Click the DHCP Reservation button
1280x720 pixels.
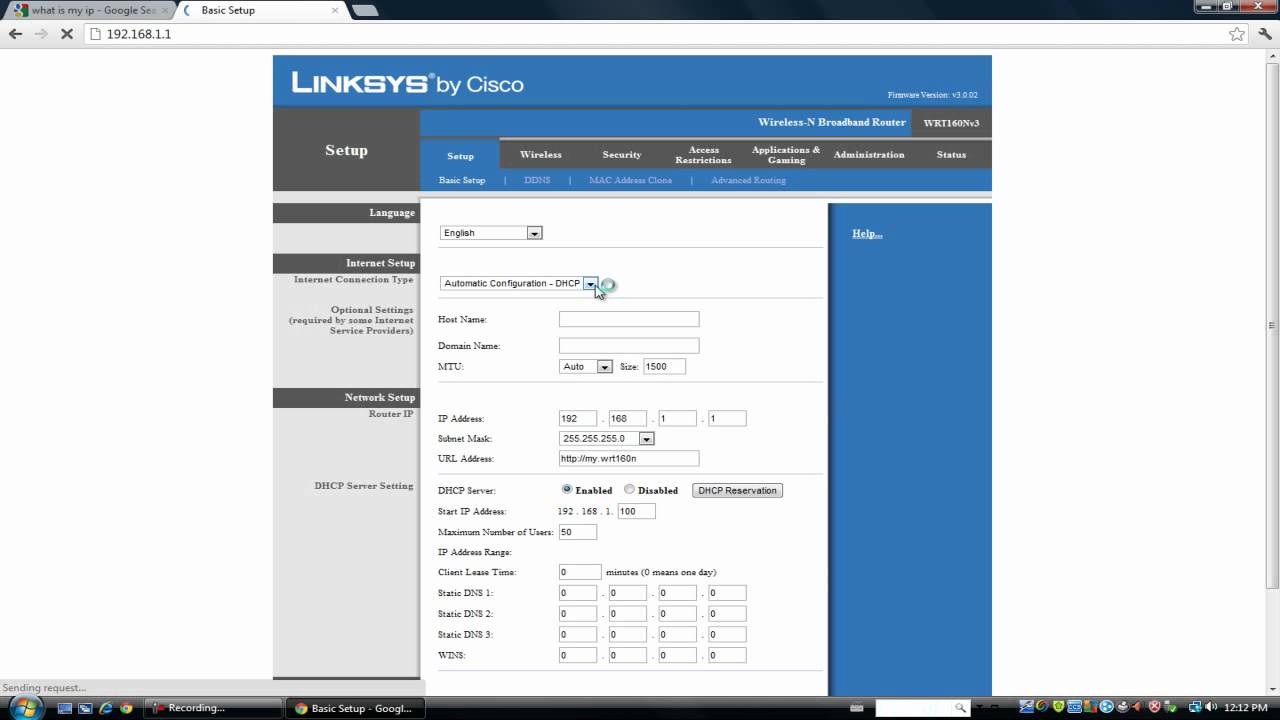click(x=737, y=490)
